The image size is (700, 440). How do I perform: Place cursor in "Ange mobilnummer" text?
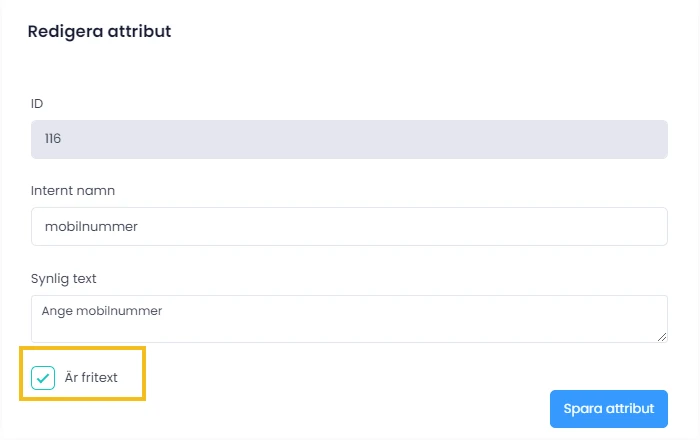point(102,311)
